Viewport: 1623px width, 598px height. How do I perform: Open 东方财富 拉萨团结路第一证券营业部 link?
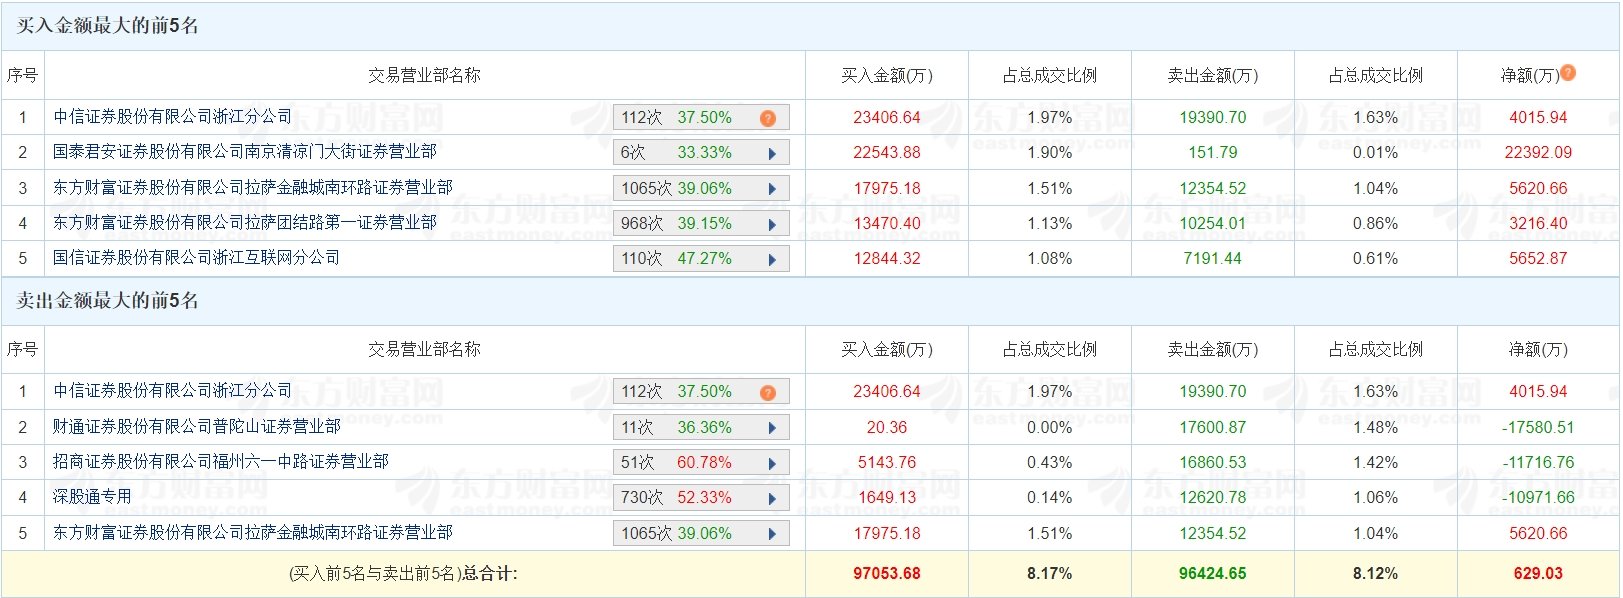(x=245, y=223)
